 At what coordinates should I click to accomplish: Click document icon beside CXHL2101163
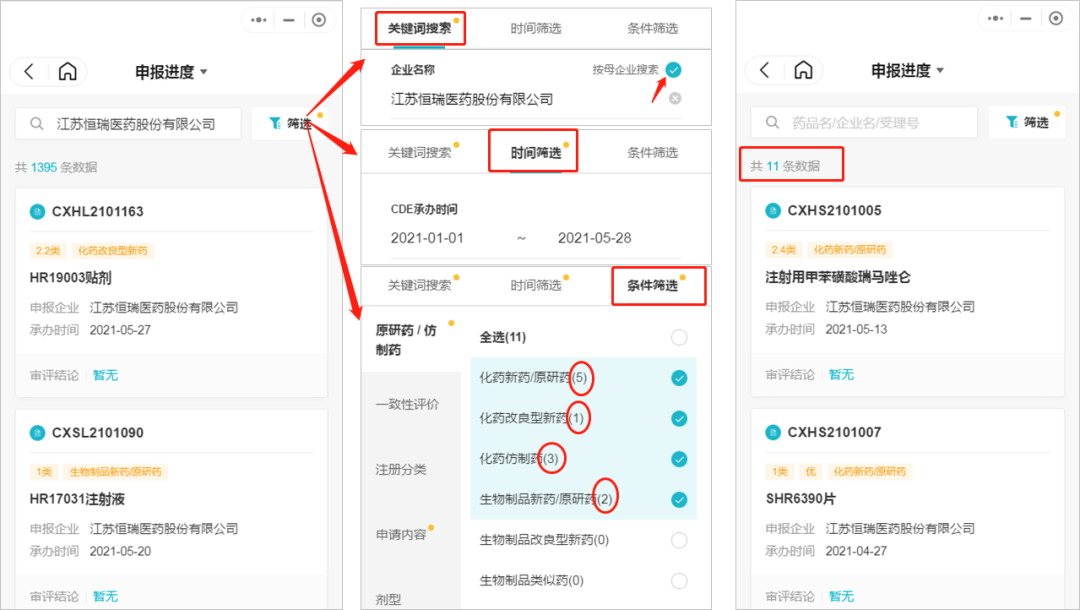click(x=37, y=211)
